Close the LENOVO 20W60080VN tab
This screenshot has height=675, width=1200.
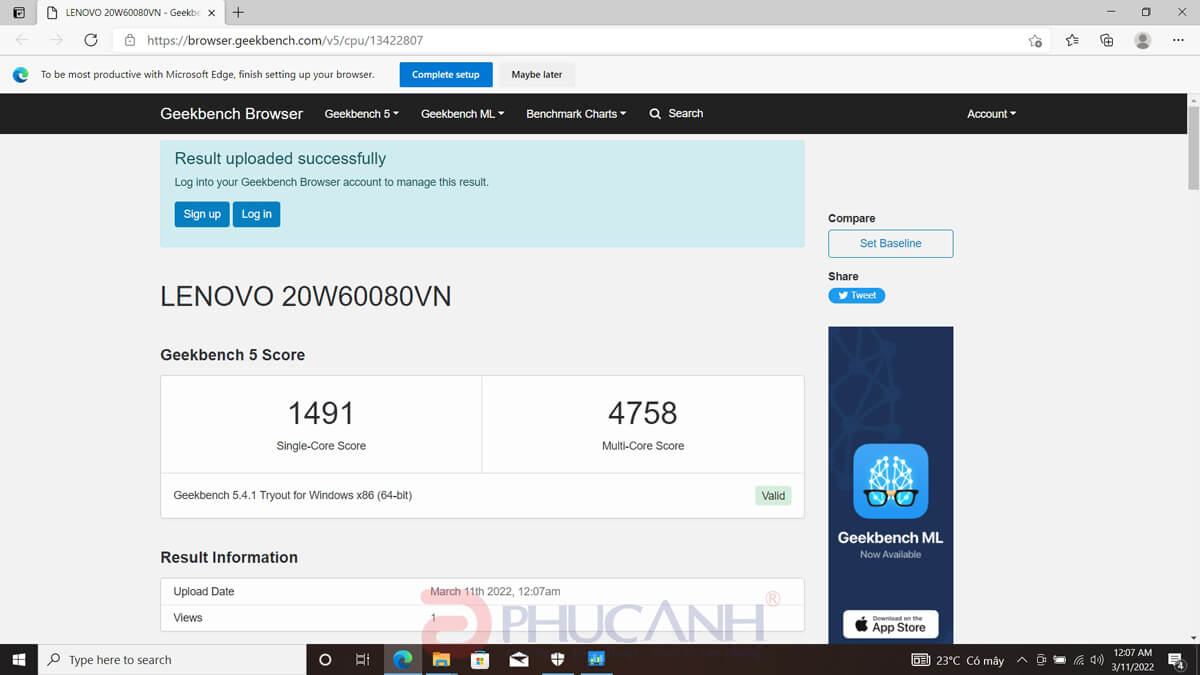(x=211, y=13)
